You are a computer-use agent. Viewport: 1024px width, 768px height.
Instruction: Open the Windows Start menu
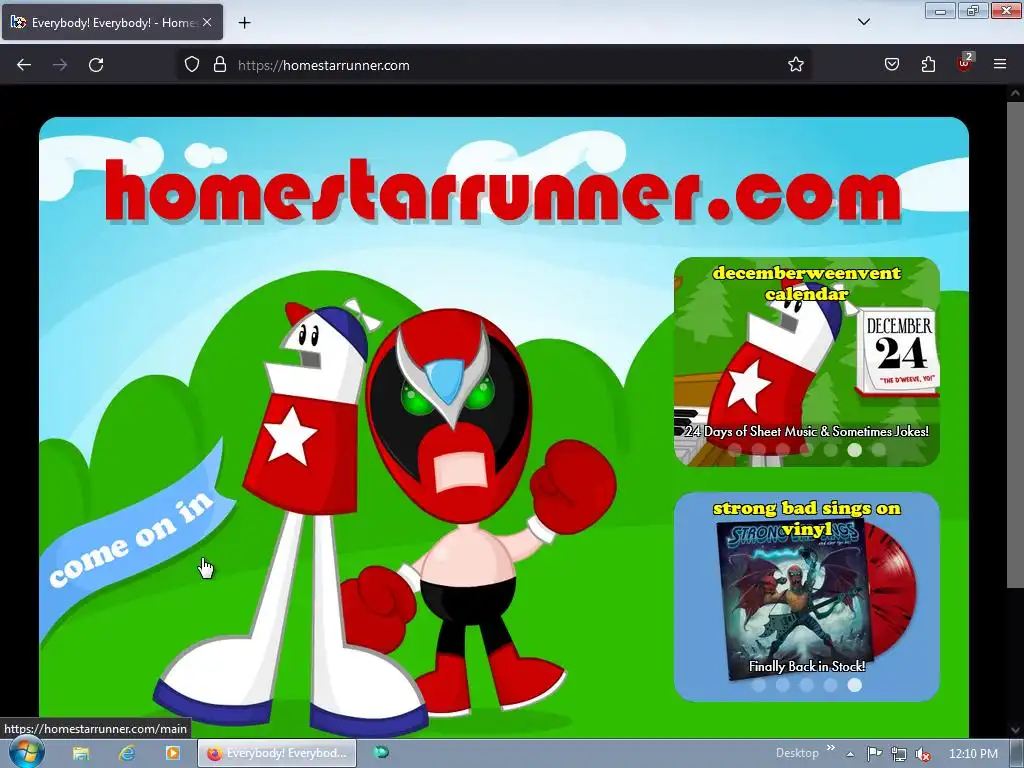tap(26, 753)
